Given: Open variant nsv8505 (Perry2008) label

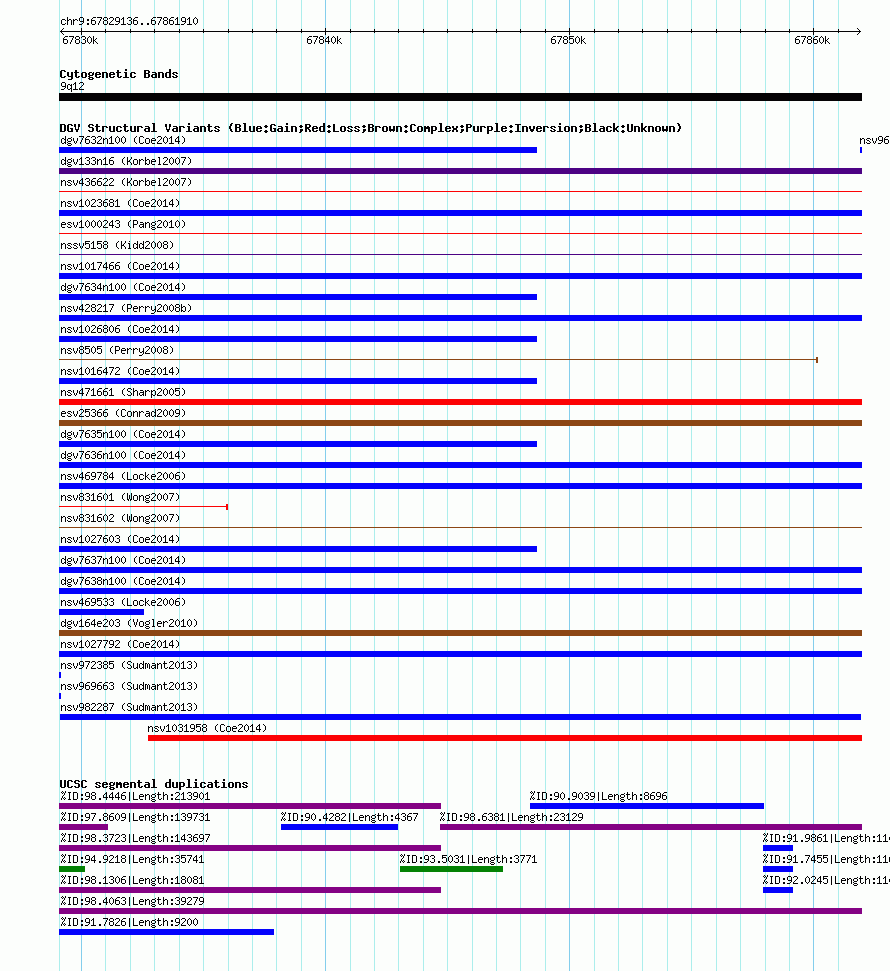Looking at the screenshot, I should (116, 351).
